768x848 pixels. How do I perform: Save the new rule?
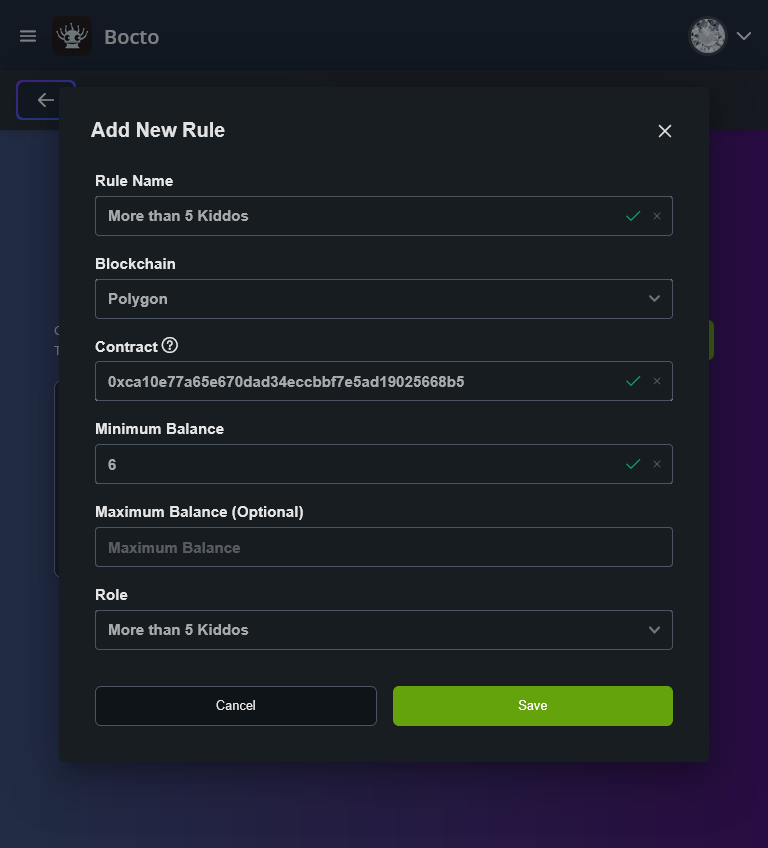point(532,706)
